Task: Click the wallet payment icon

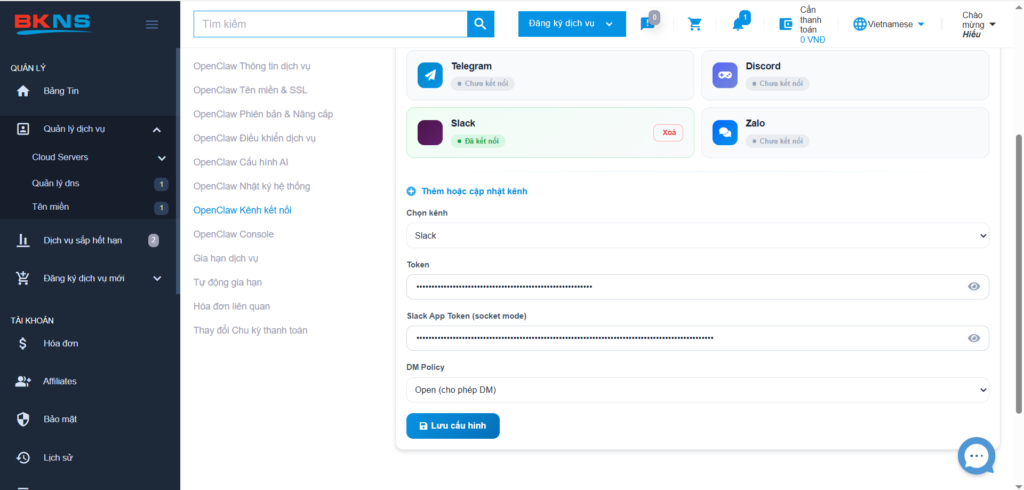Action: pos(786,24)
